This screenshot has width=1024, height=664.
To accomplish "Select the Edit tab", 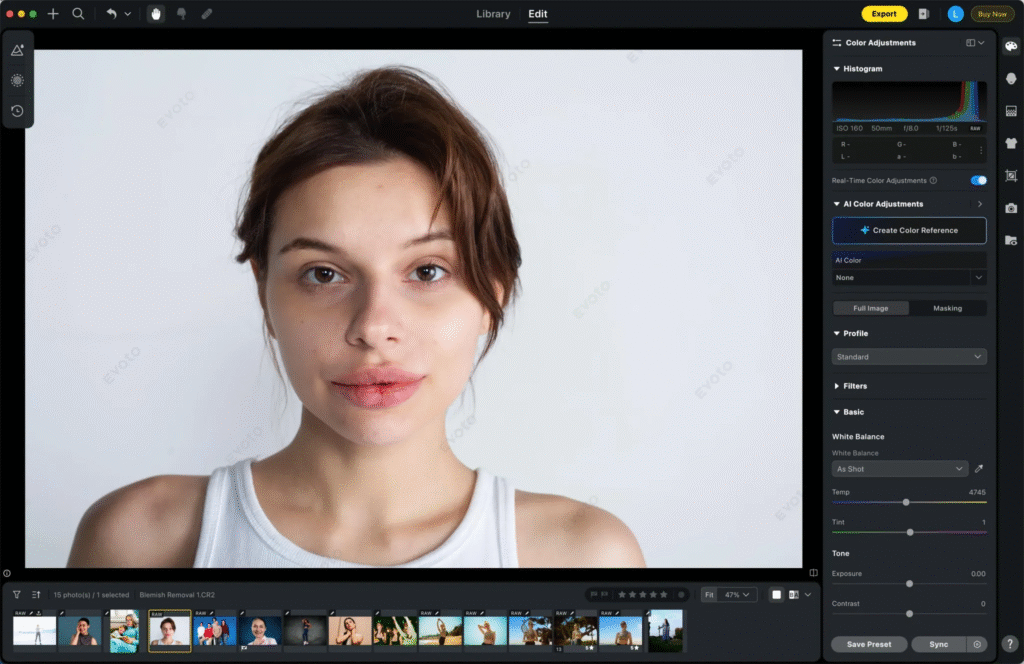I will click(538, 14).
